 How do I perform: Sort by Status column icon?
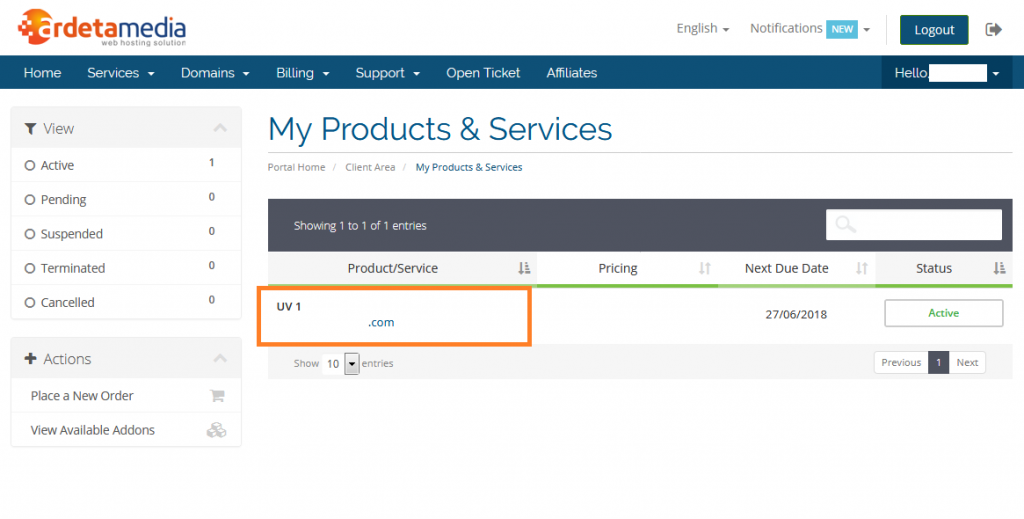pyautogui.click(x=999, y=268)
